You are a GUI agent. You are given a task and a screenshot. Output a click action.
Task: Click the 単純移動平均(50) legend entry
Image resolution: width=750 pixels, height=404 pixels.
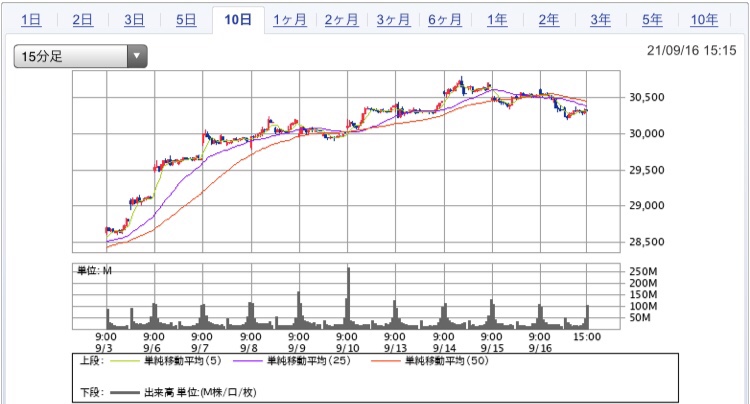tap(447, 360)
